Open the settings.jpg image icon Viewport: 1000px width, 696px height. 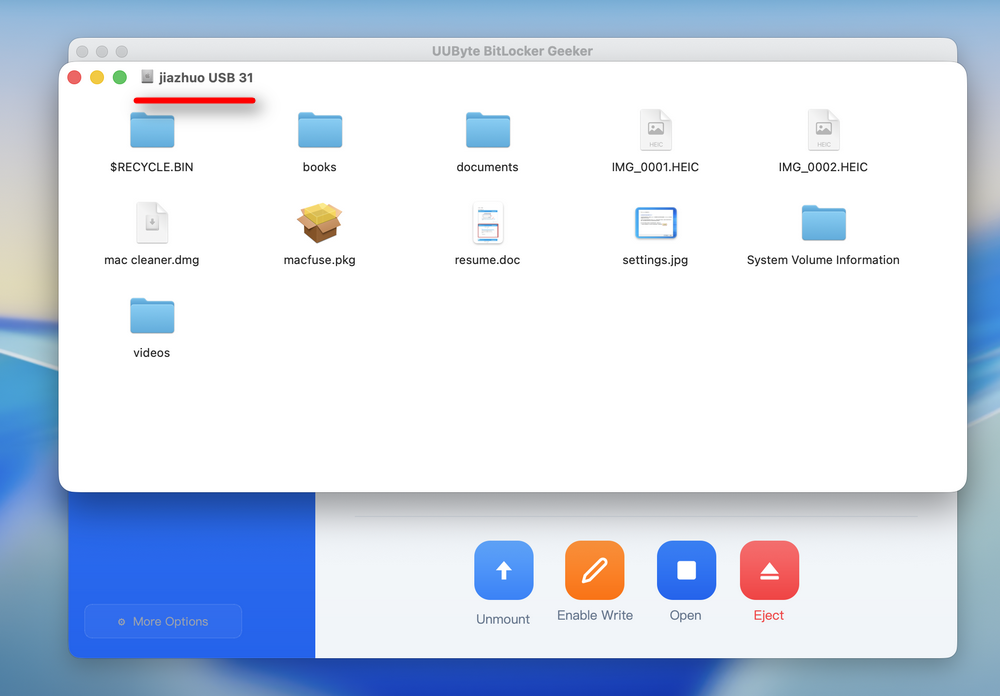(x=655, y=222)
